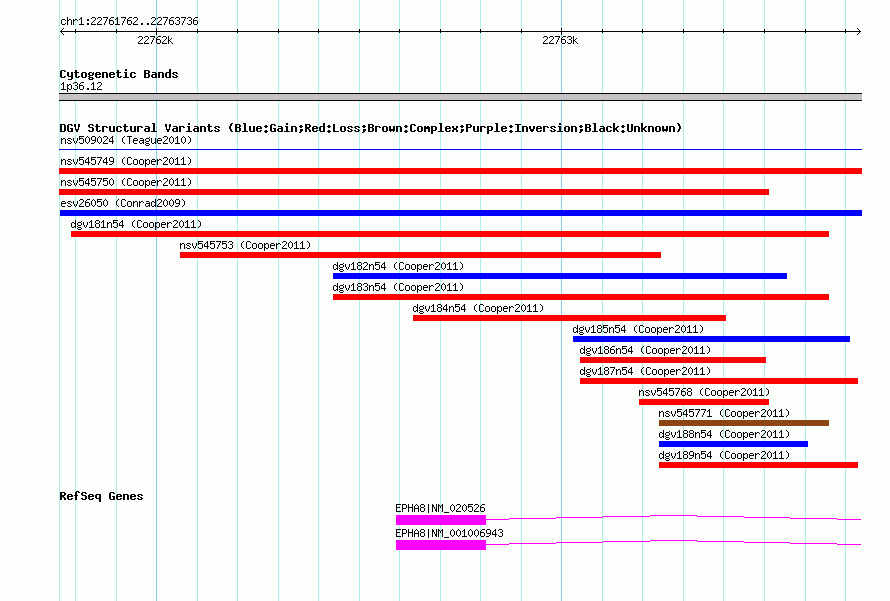Click the EPHA8|NM_001006943 magenta exon block
The image size is (890, 601).
pos(441,545)
